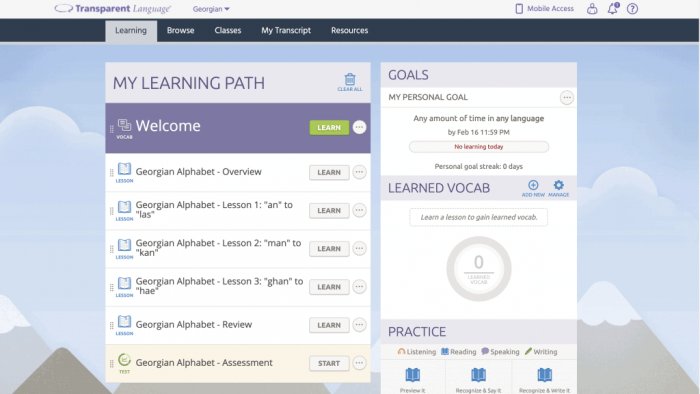Click the Georgian Alphabet - Review title

pos(194,324)
